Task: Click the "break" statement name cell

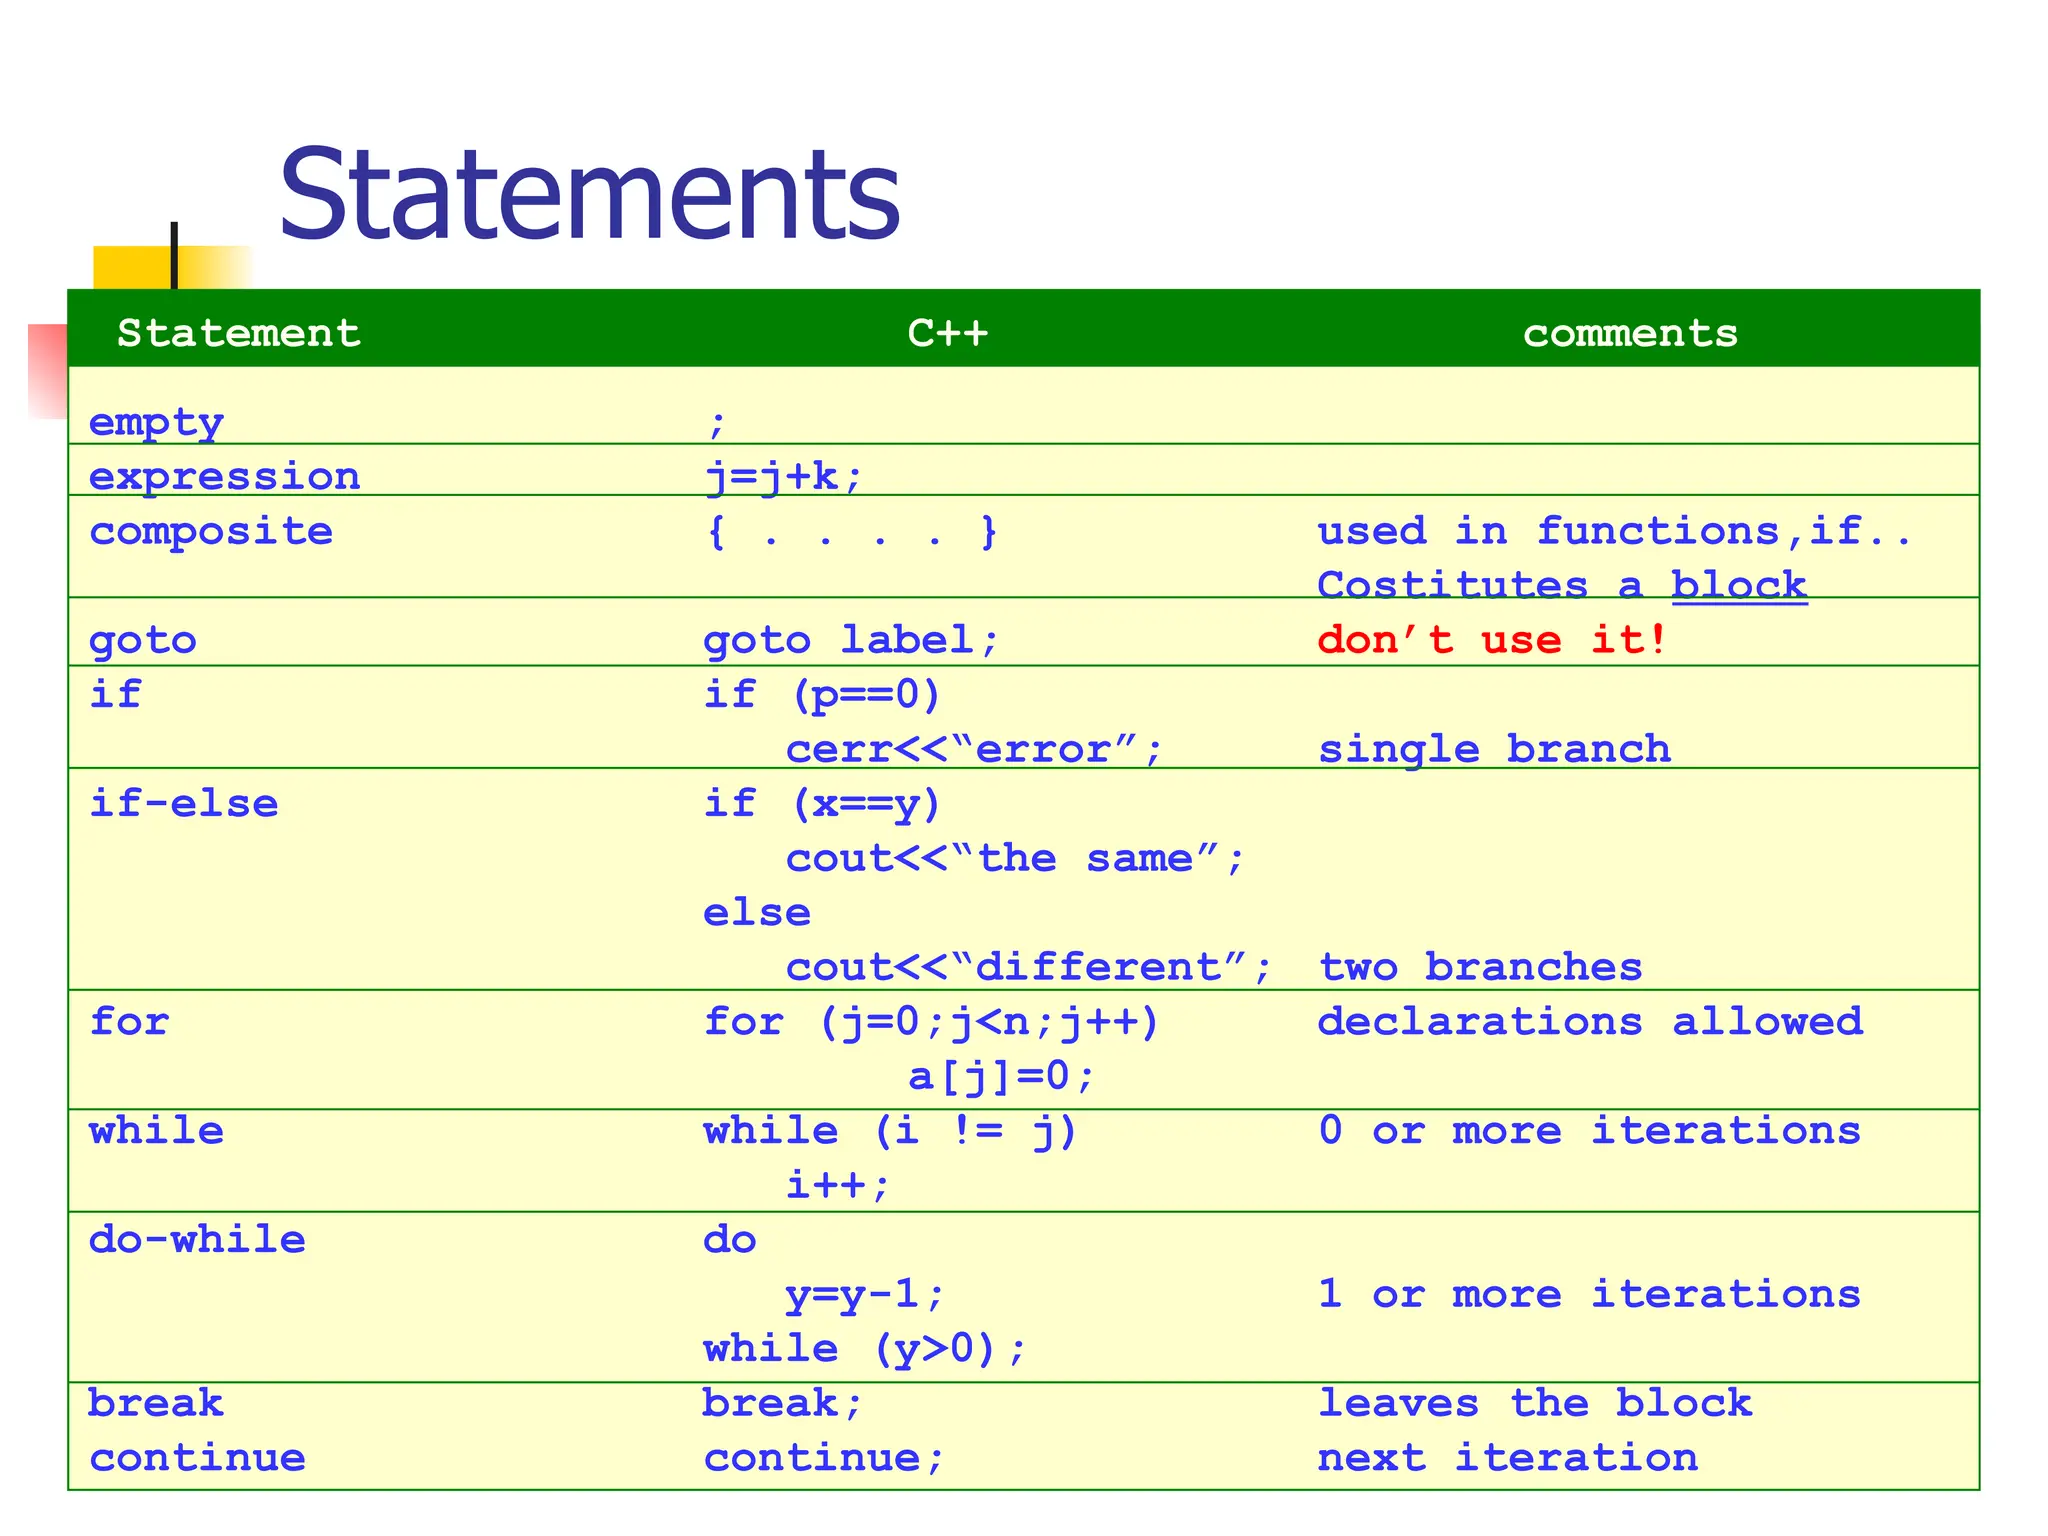Action: coord(156,1404)
